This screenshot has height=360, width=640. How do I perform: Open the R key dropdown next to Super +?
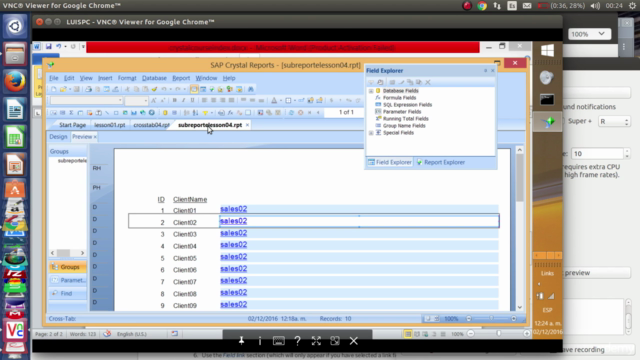[x=614, y=121]
